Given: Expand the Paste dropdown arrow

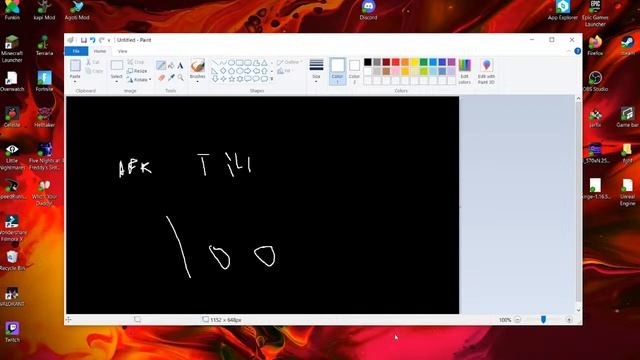Looking at the screenshot, I should pos(75,81).
